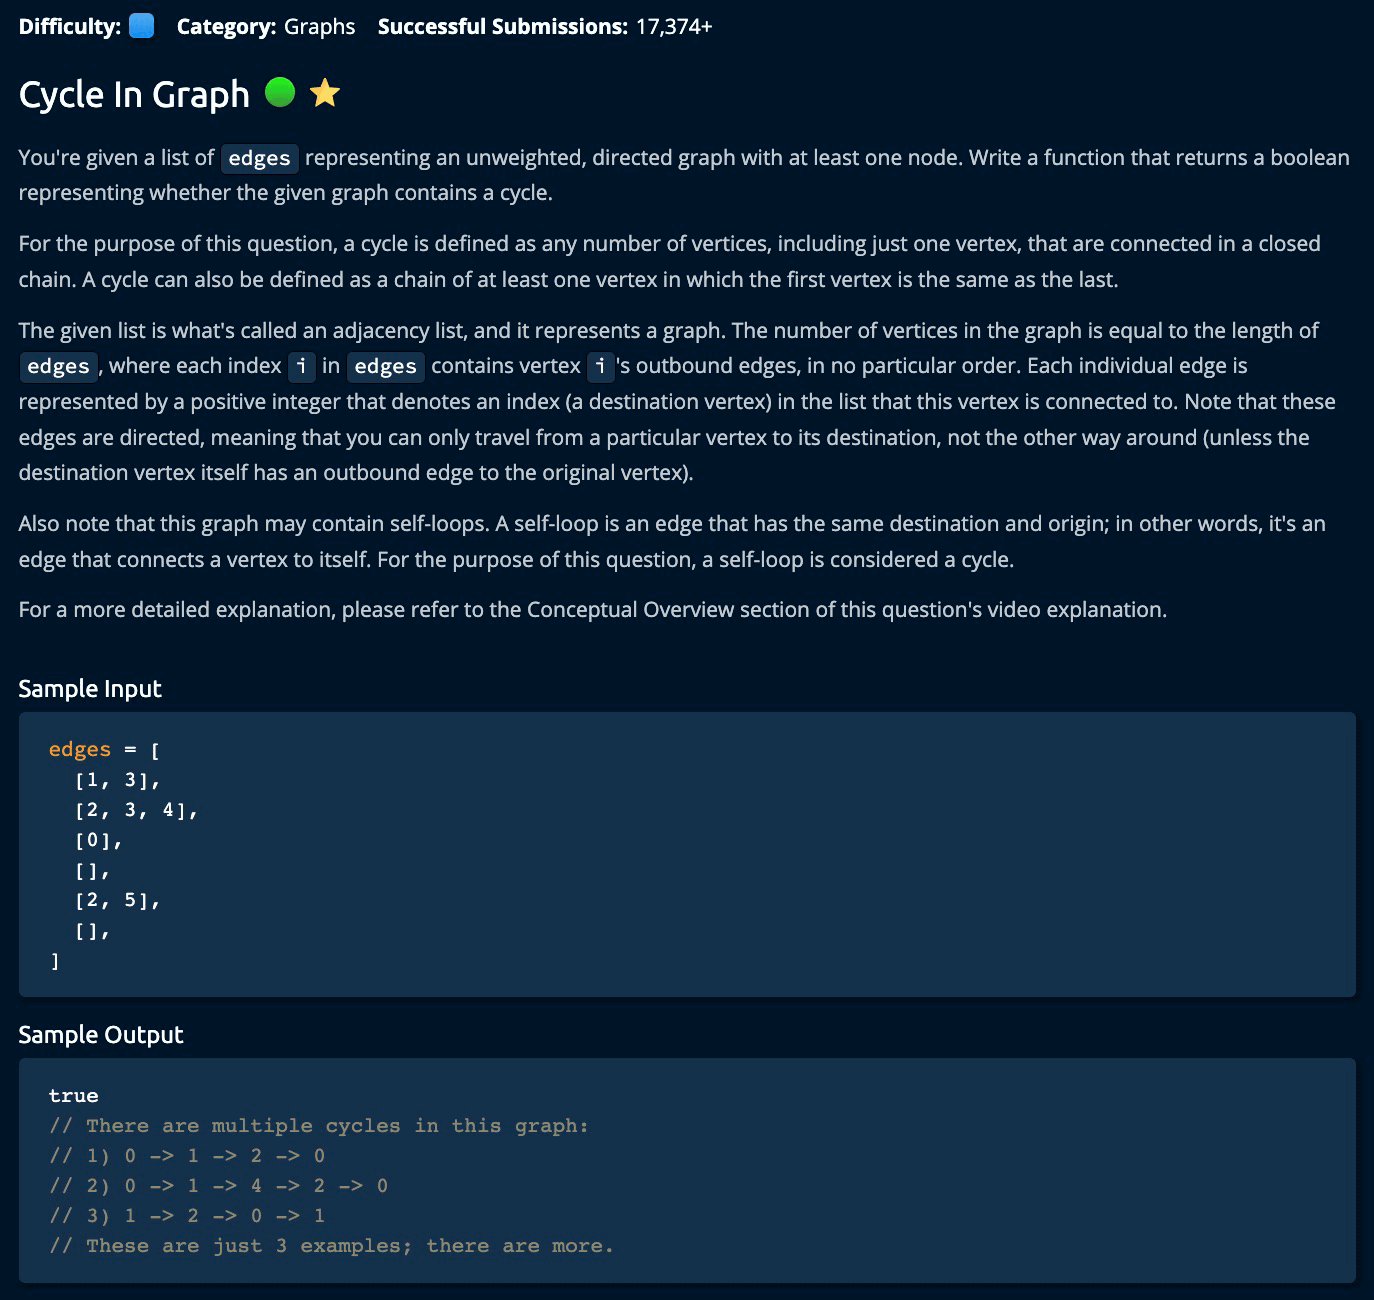
Task: Click the green completion circle beside title
Action: click(x=280, y=92)
